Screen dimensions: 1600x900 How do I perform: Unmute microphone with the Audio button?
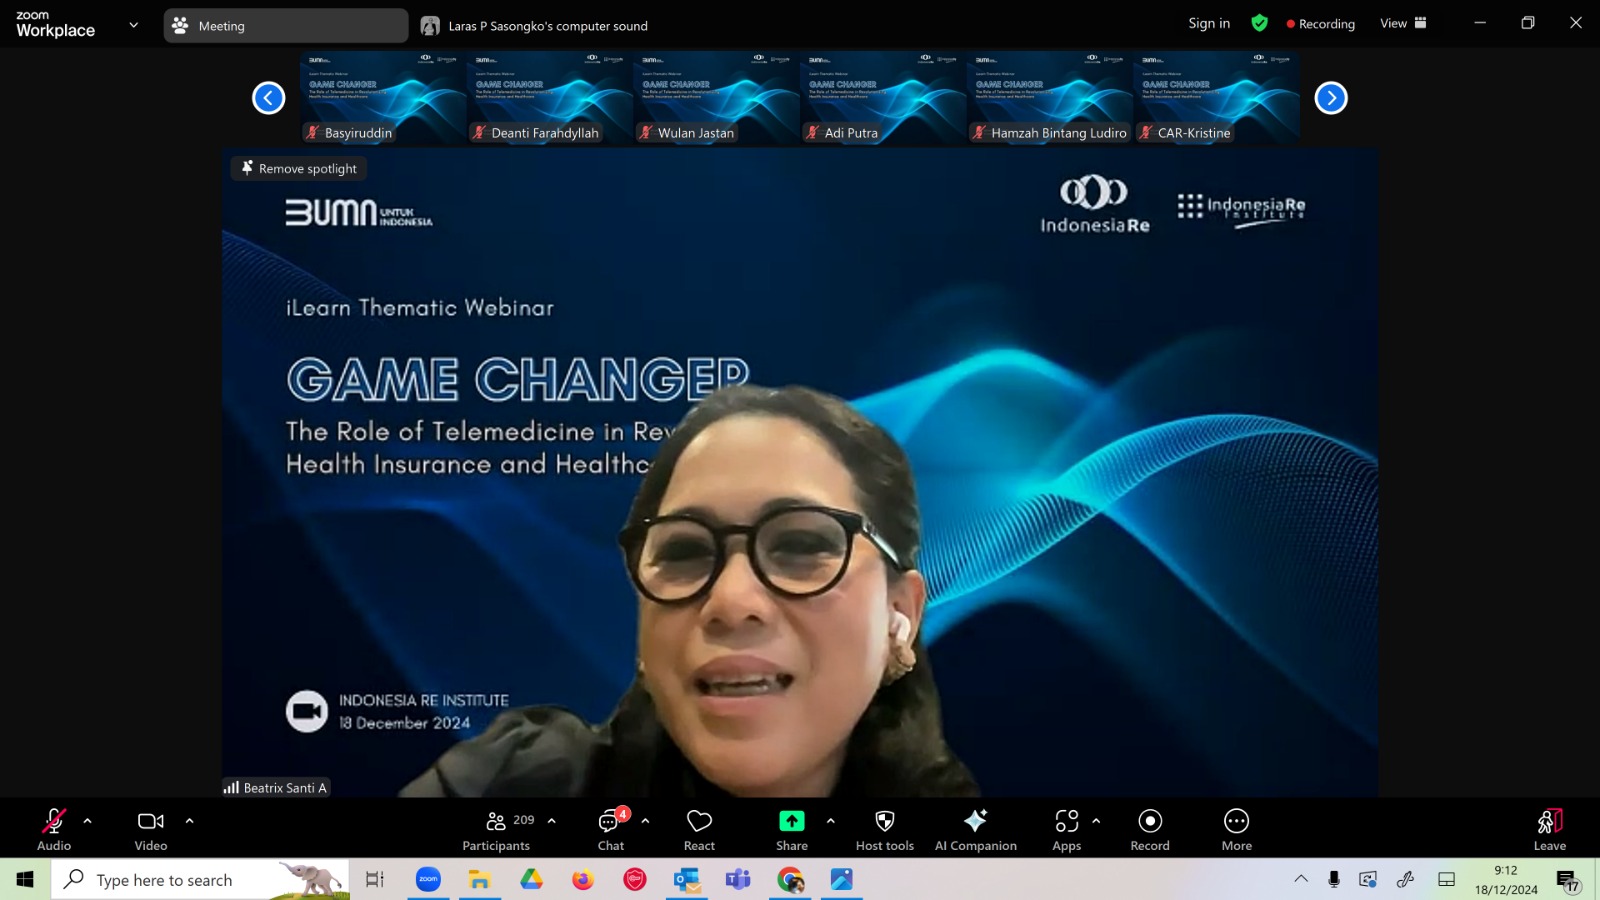click(x=54, y=829)
